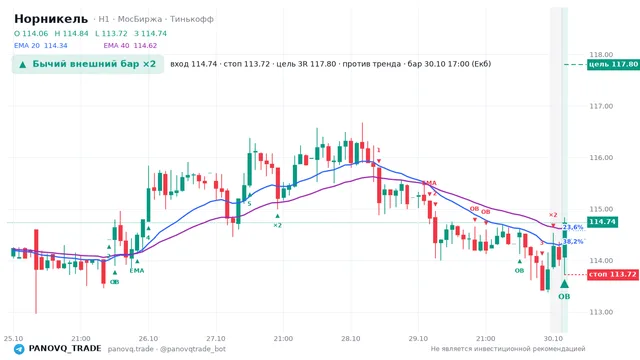The image size is (640, 360).
Task: Click the 113.00 price axis label
Action: (x=601, y=312)
